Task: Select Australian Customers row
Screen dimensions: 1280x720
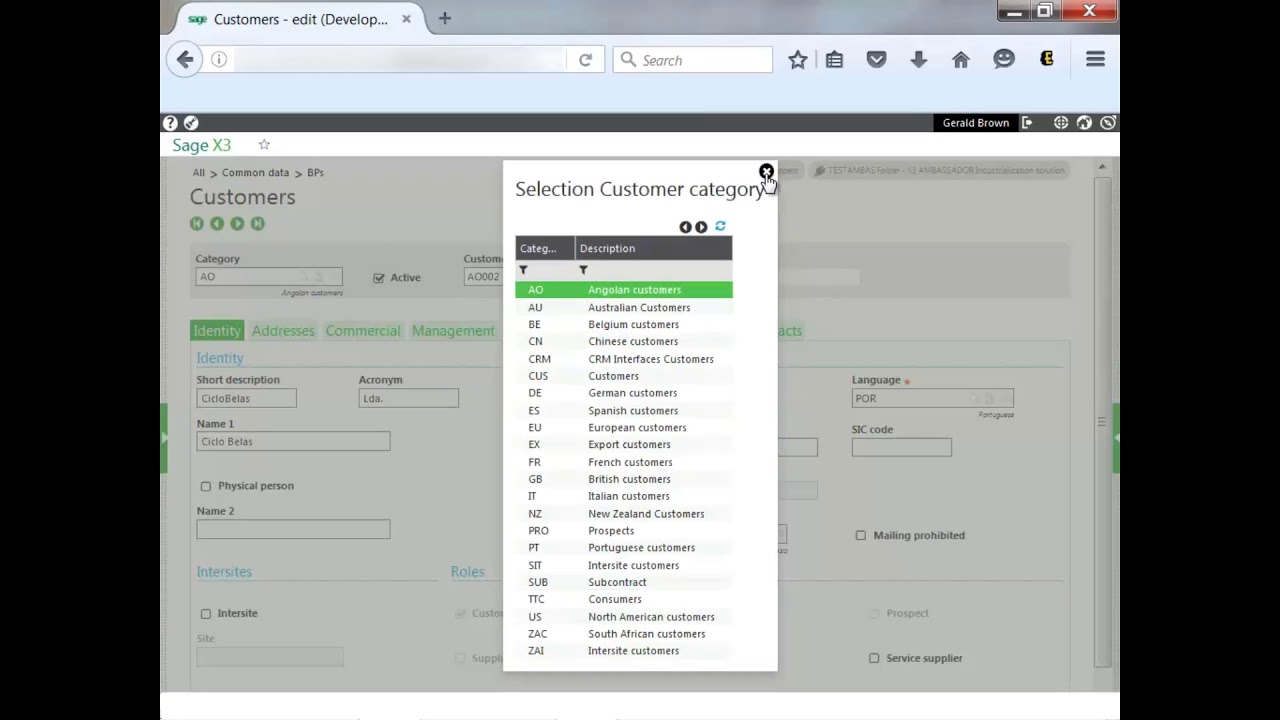Action: coord(624,308)
